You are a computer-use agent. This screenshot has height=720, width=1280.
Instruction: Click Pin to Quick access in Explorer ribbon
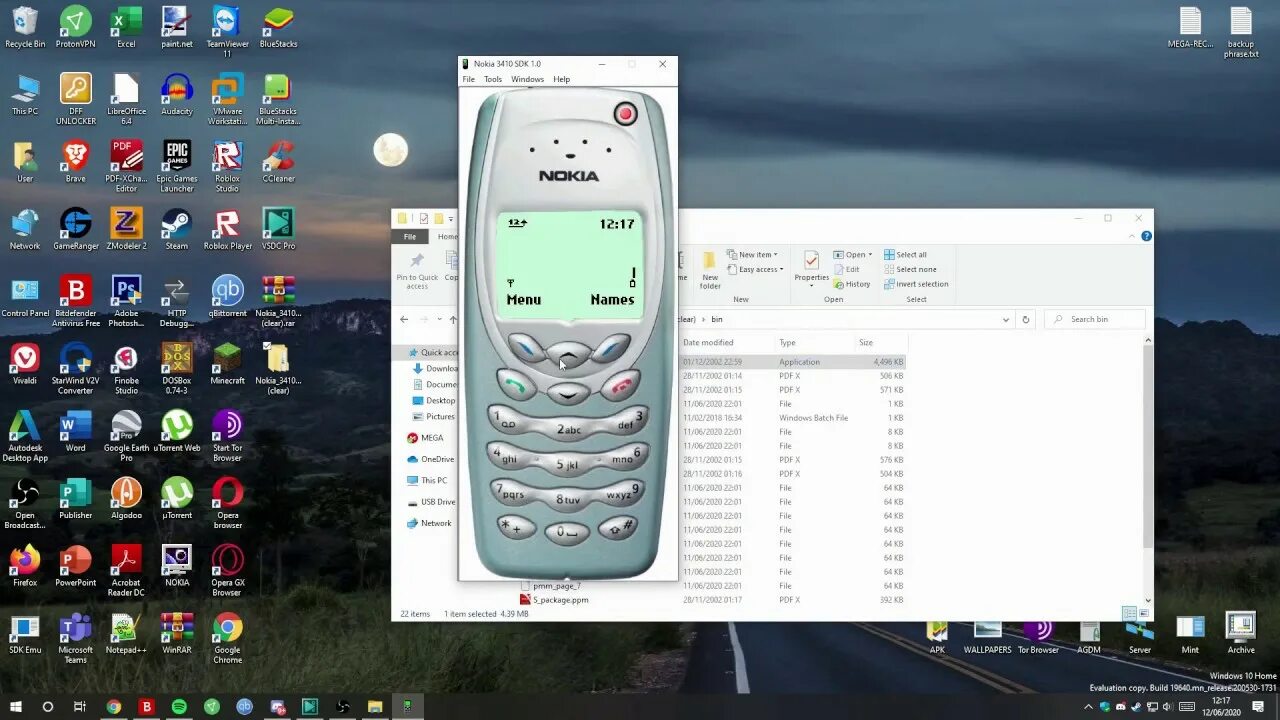[x=417, y=271]
